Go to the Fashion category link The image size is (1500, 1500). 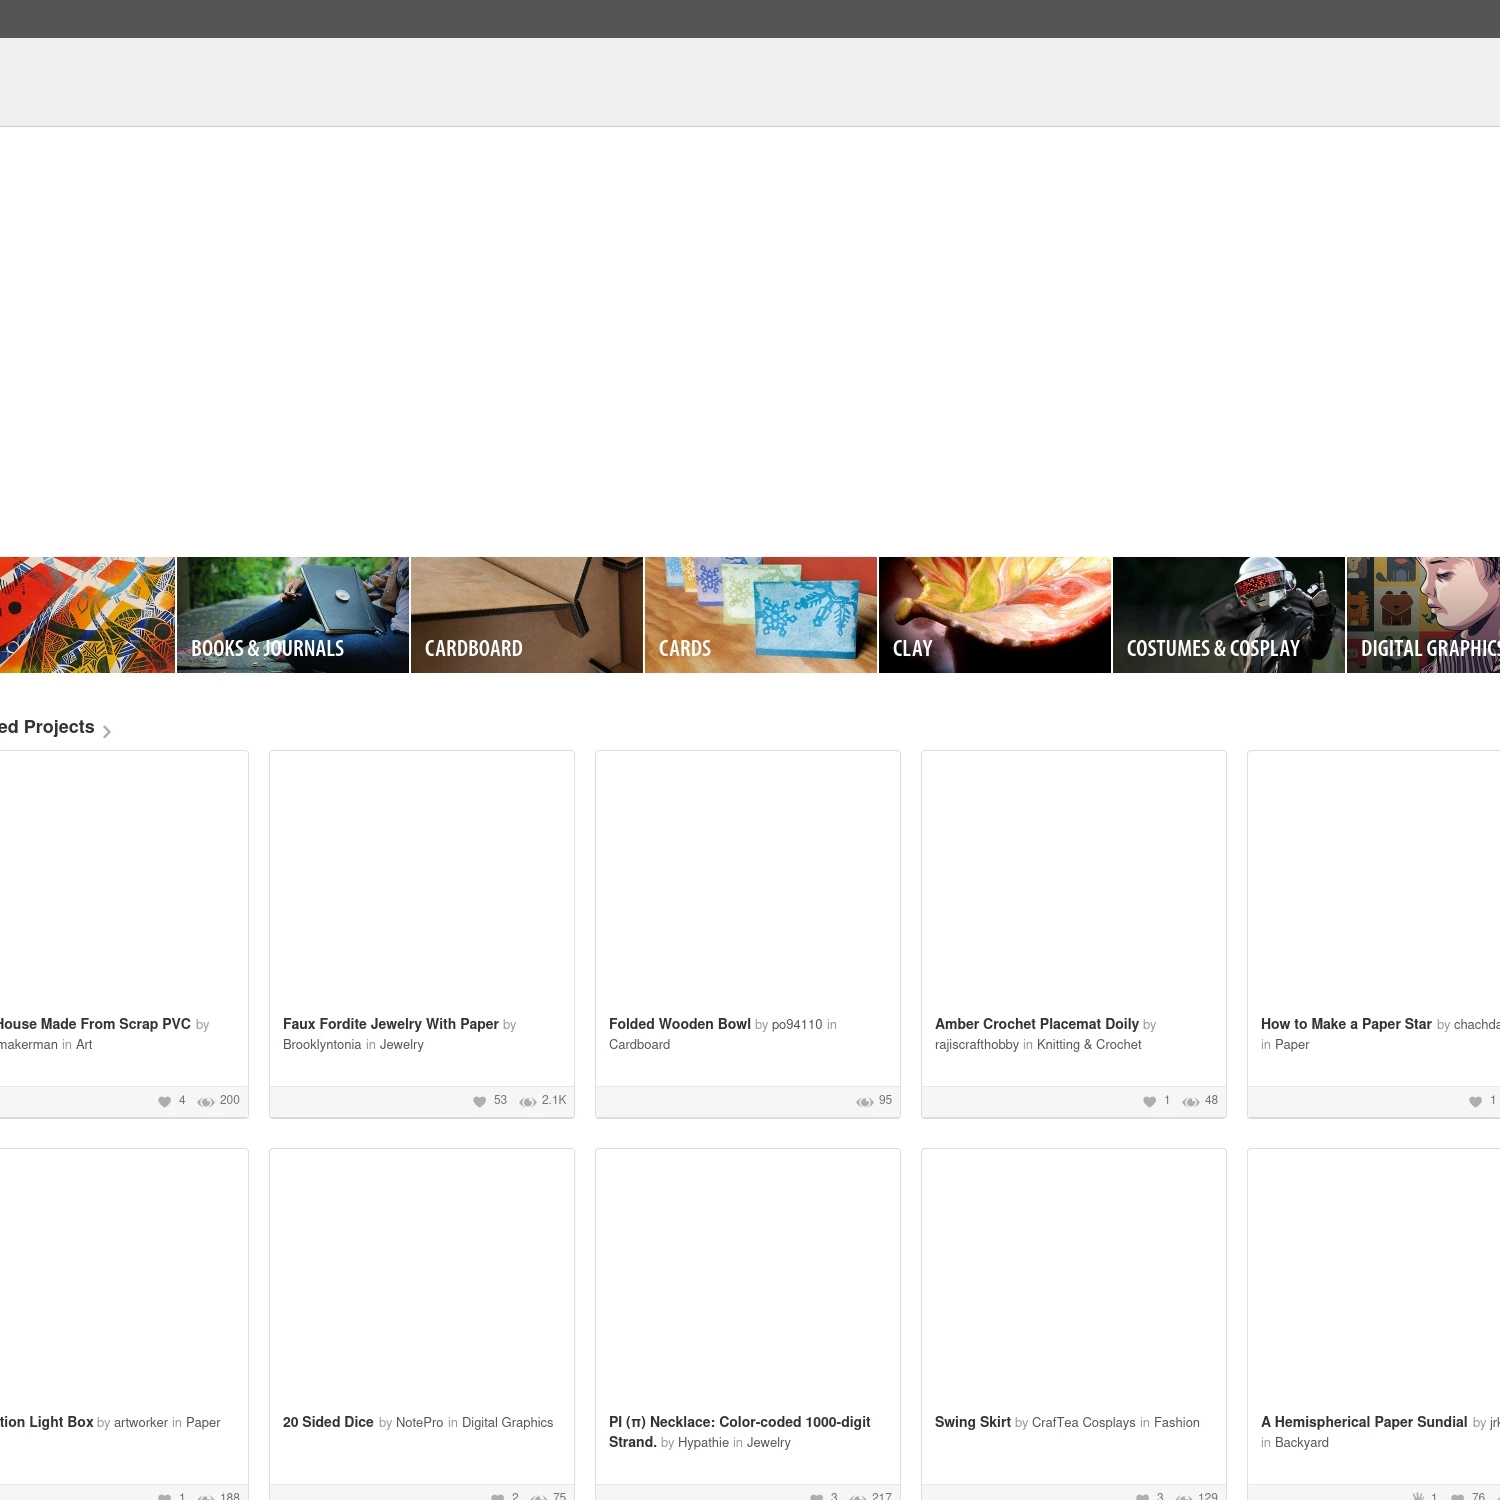[1177, 1423]
